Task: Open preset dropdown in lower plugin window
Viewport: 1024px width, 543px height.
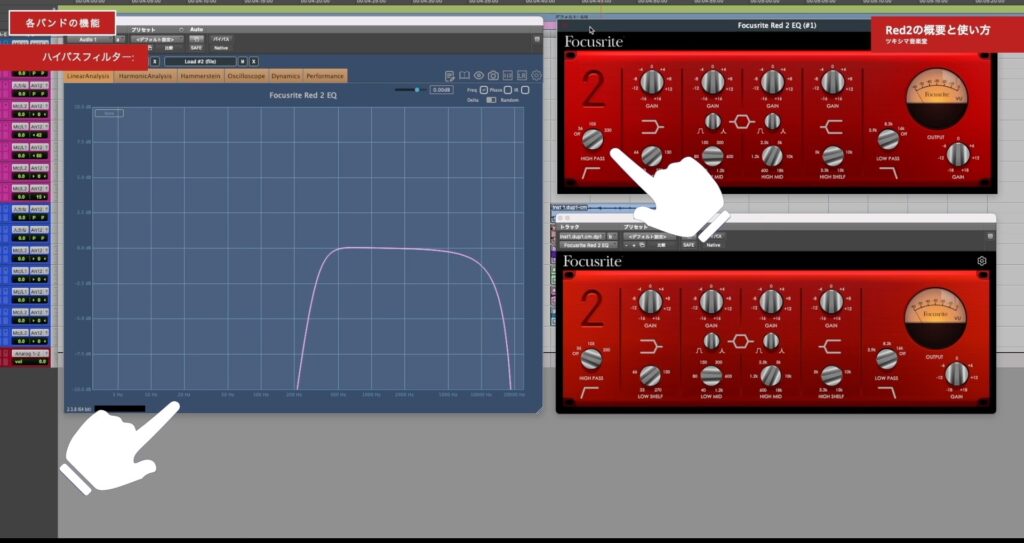Action: (x=649, y=236)
